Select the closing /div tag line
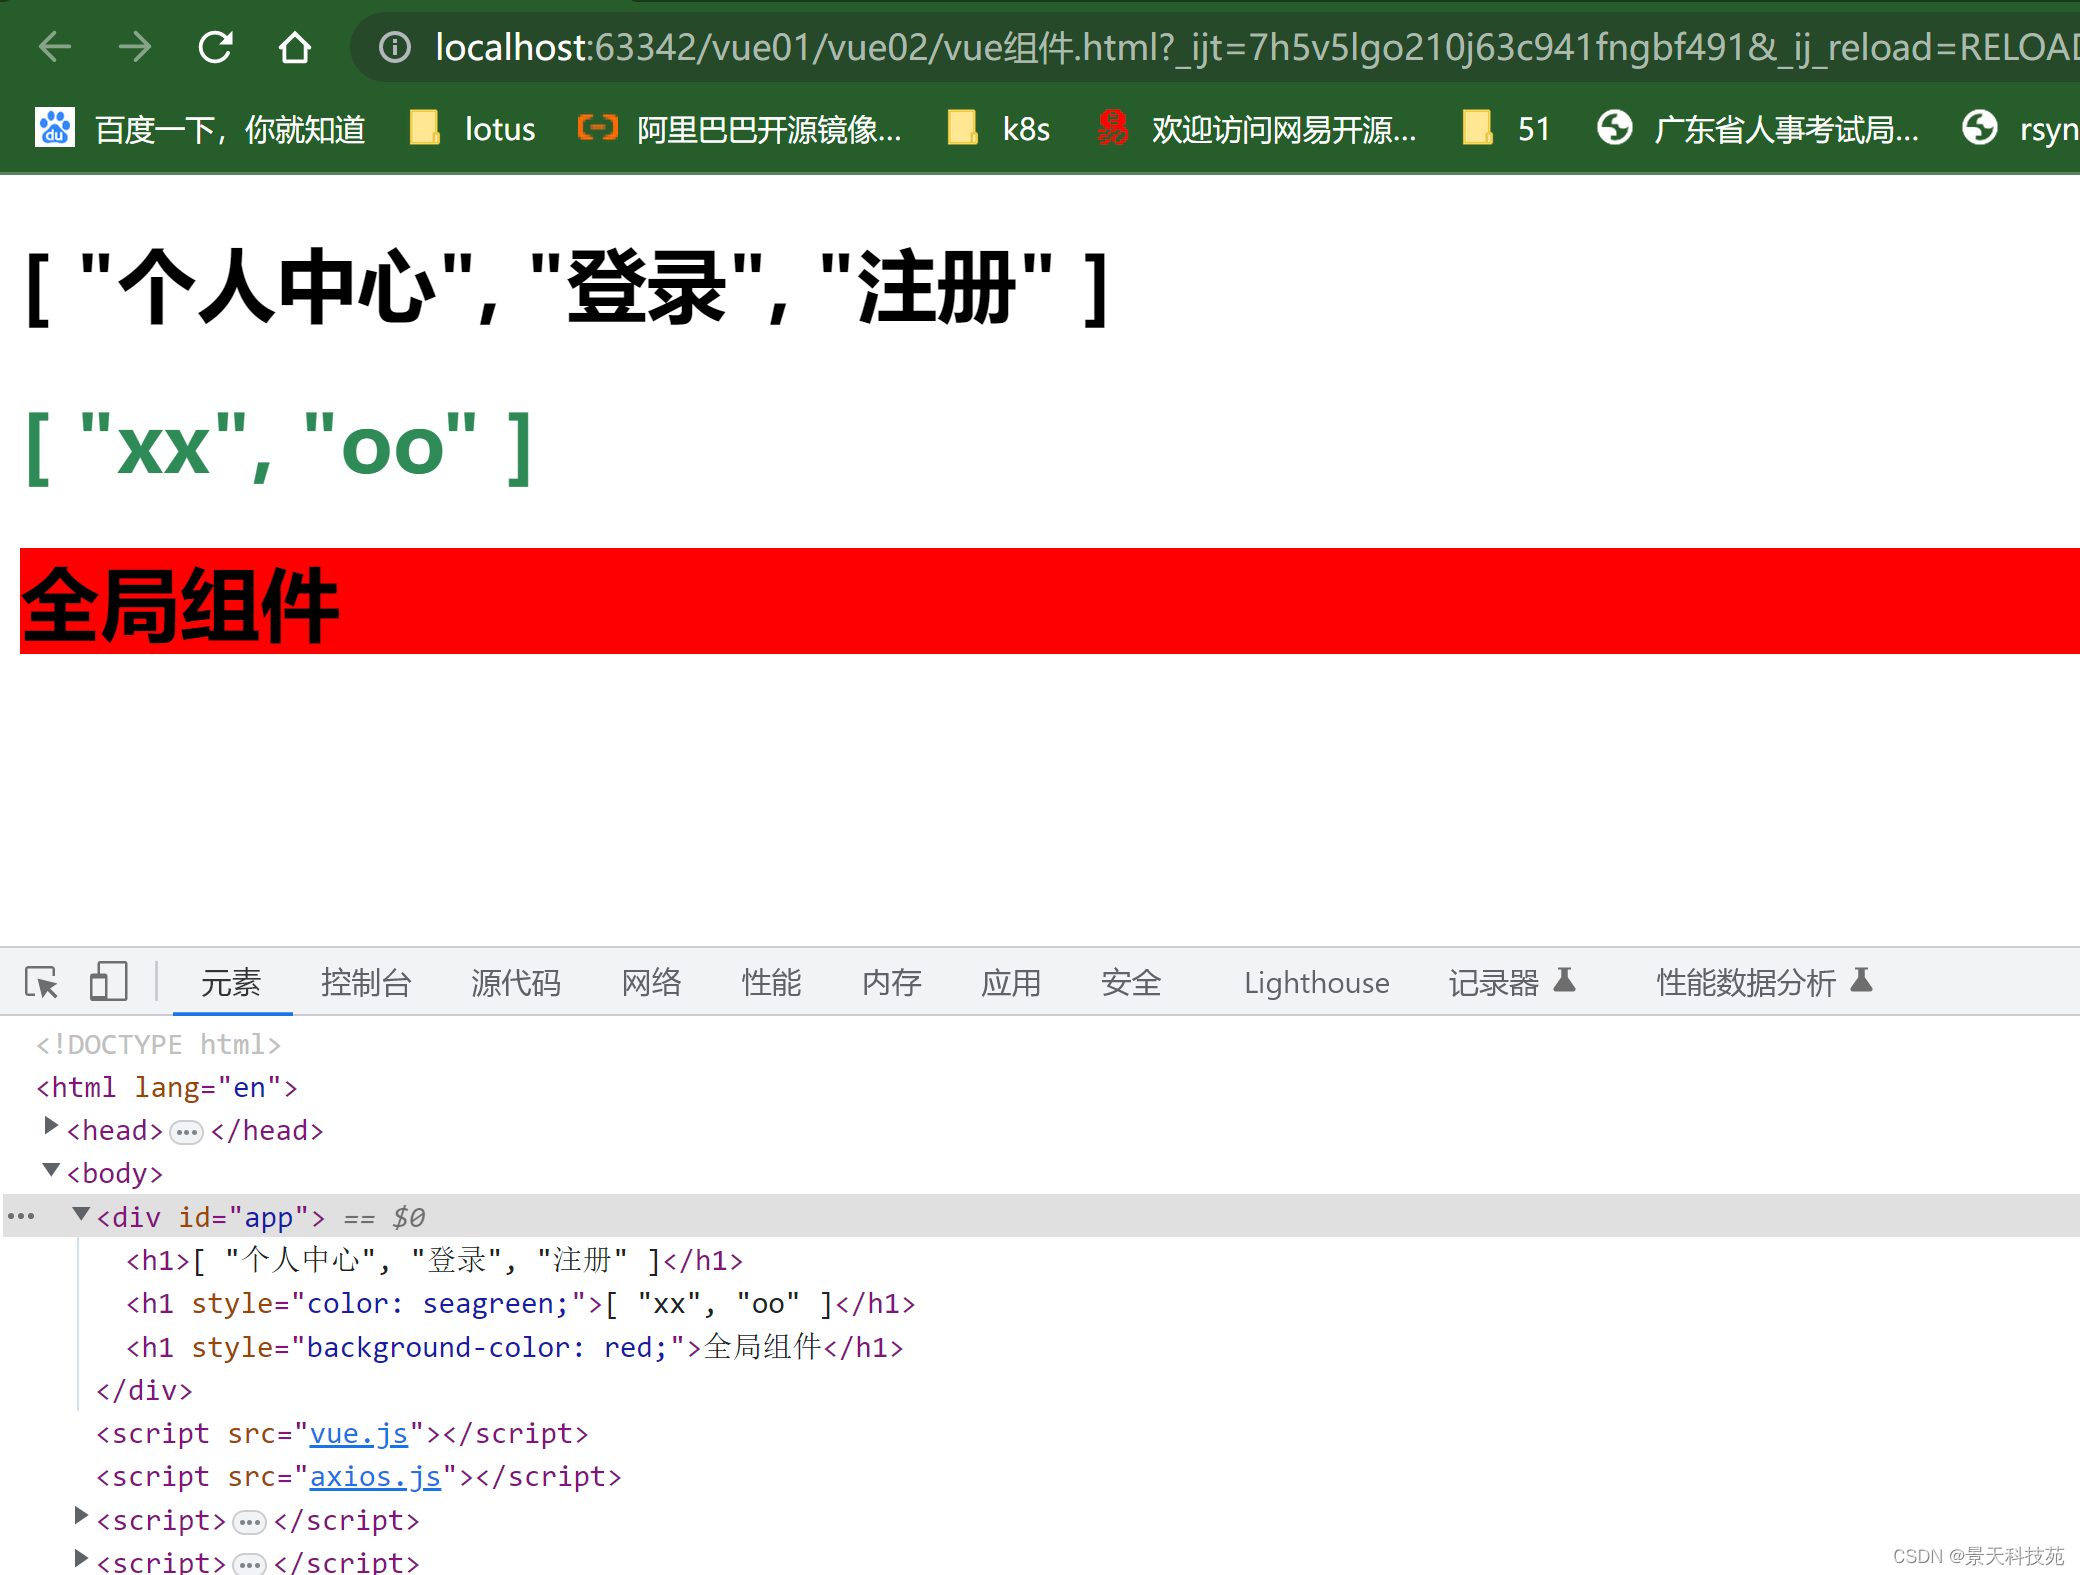This screenshot has height=1575, width=2080. (x=144, y=1390)
